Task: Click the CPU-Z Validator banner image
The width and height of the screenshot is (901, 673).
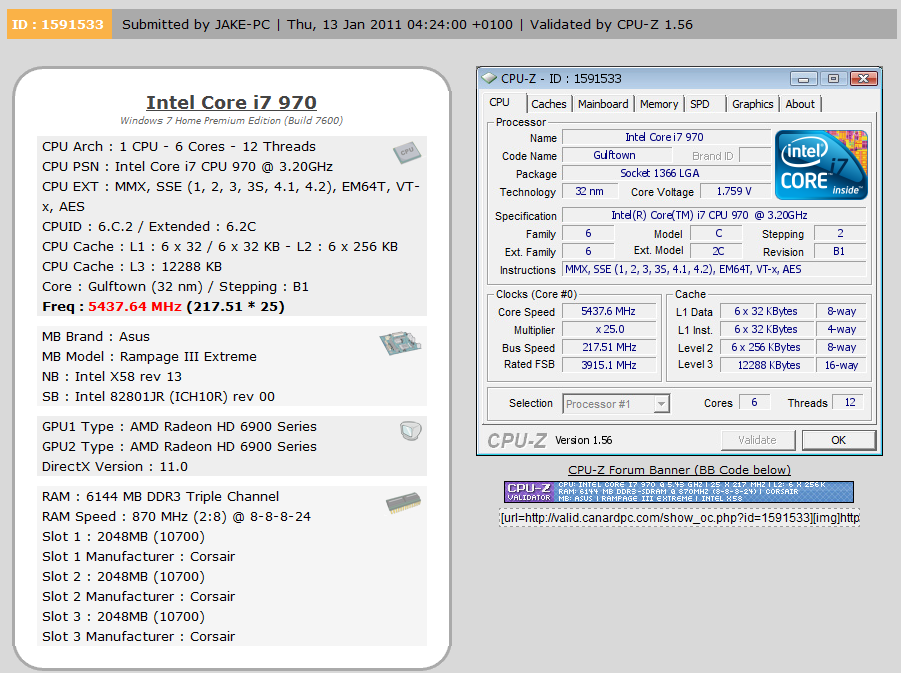Action: (679, 492)
